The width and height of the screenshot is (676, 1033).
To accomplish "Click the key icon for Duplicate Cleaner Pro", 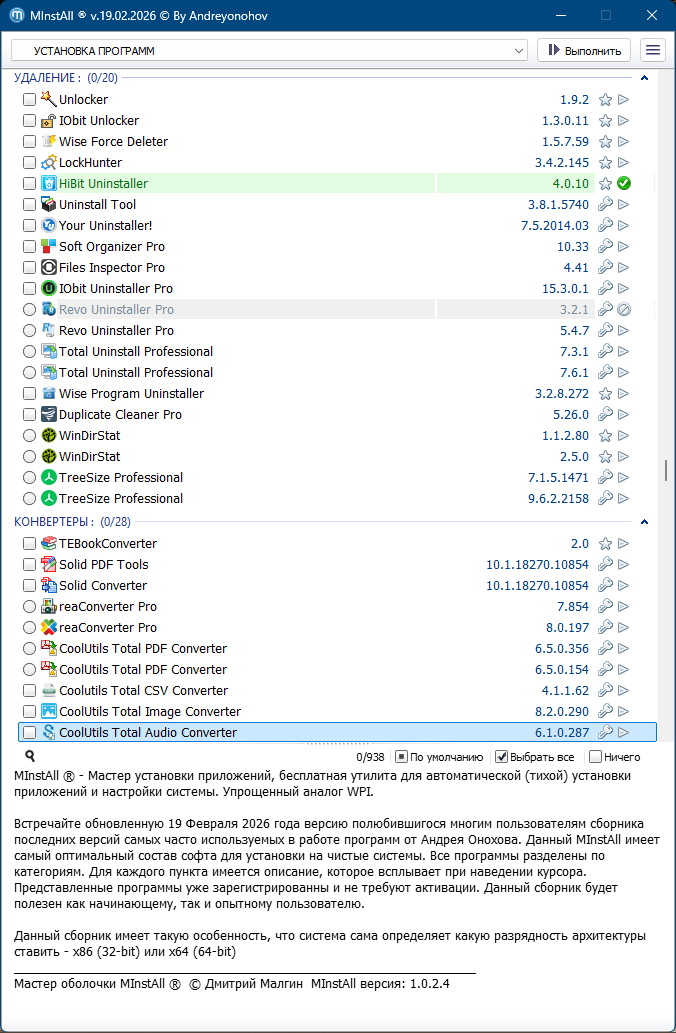I will point(605,415).
